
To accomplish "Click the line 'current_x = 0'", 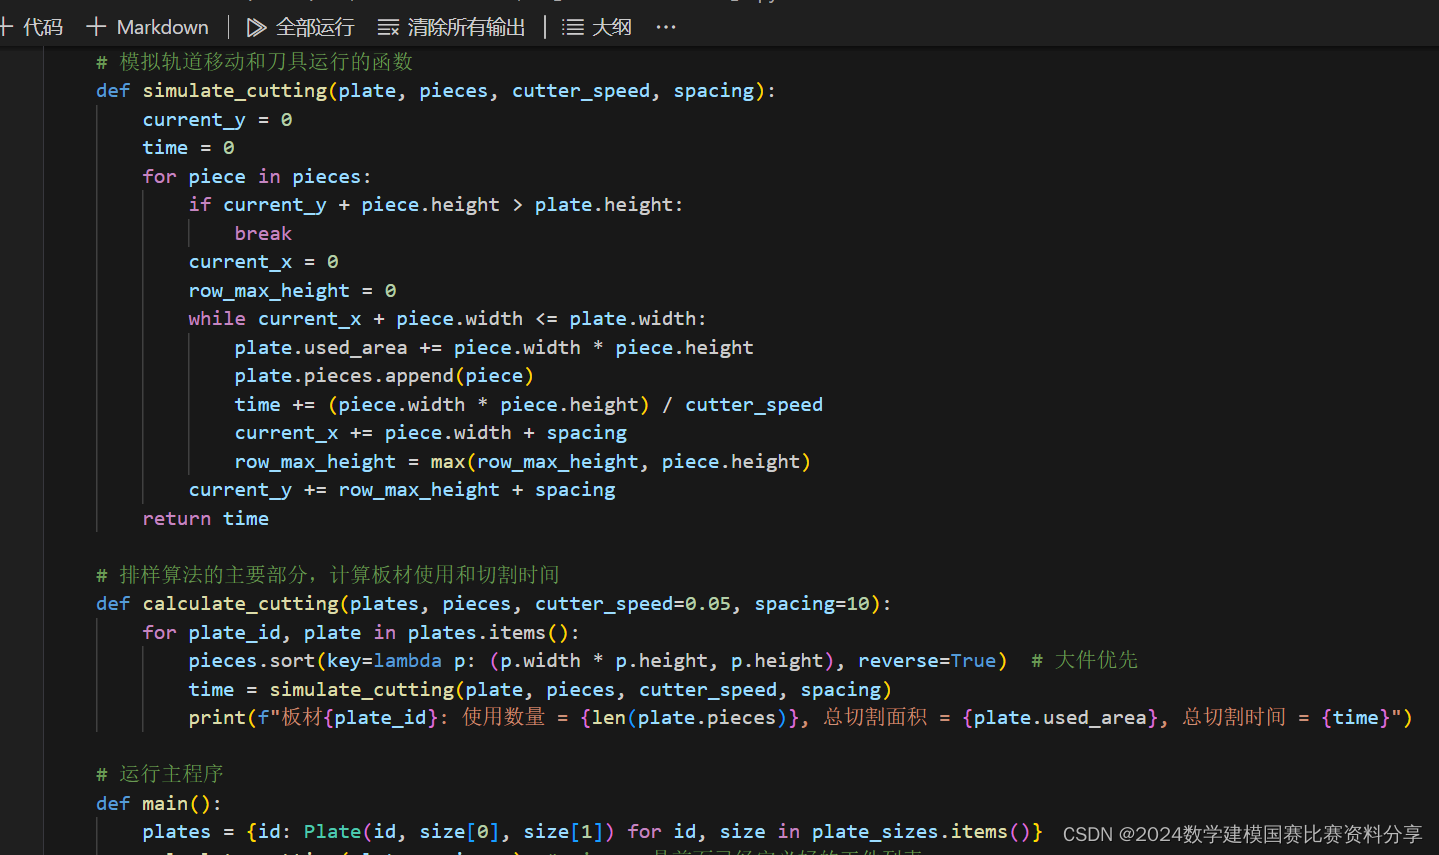I will [263, 262].
